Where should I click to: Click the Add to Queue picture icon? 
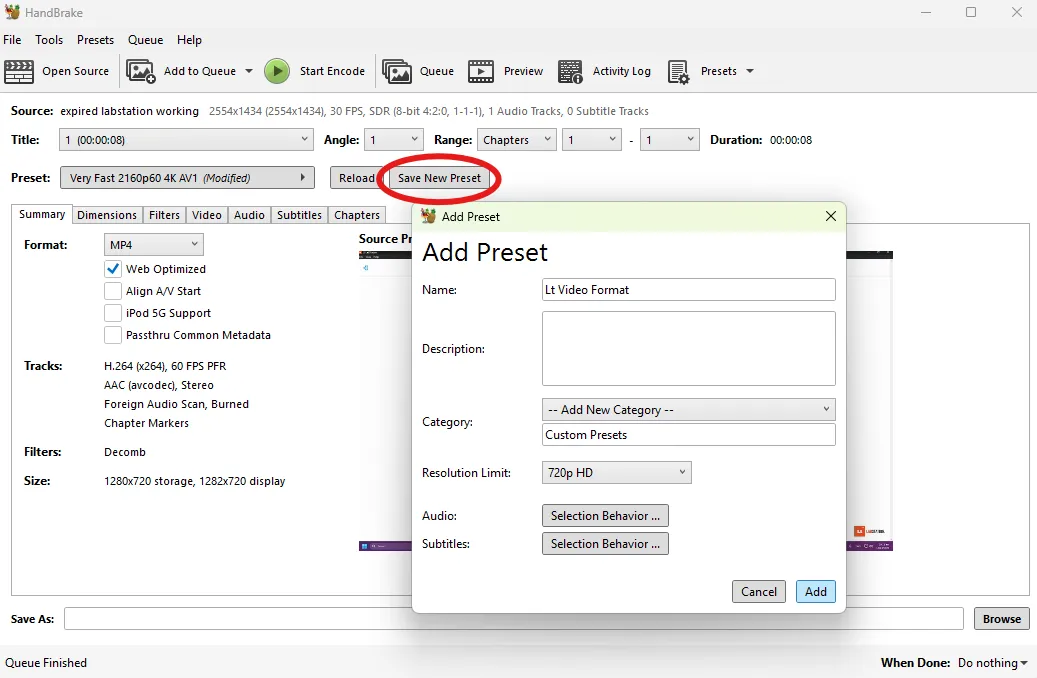[x=140, y=71]
